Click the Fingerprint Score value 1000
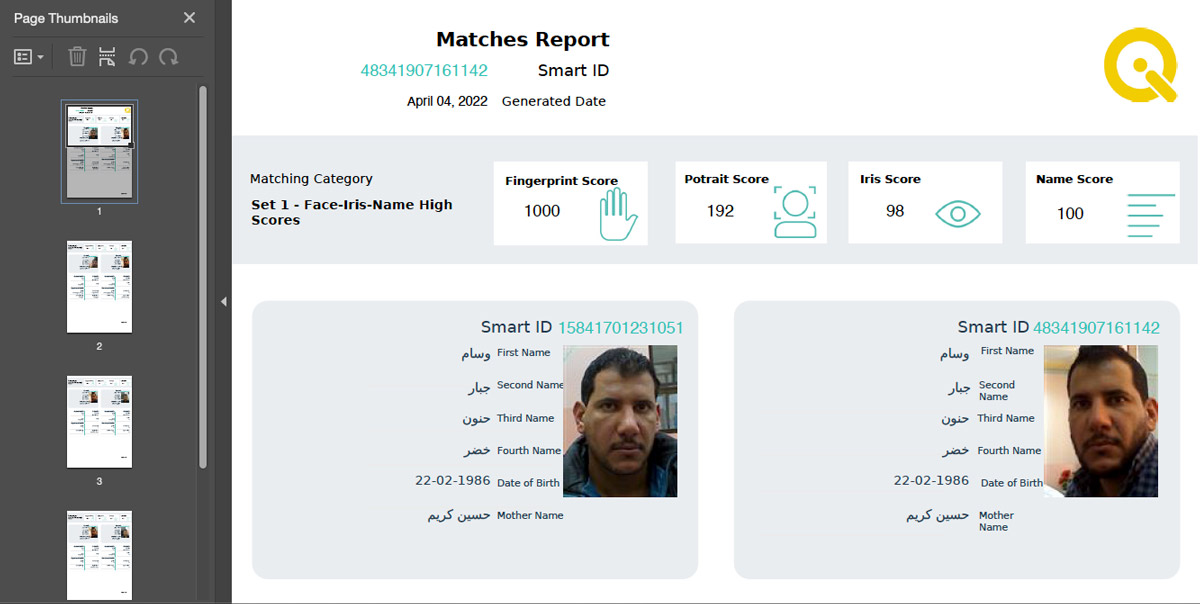 pos(542,211)
